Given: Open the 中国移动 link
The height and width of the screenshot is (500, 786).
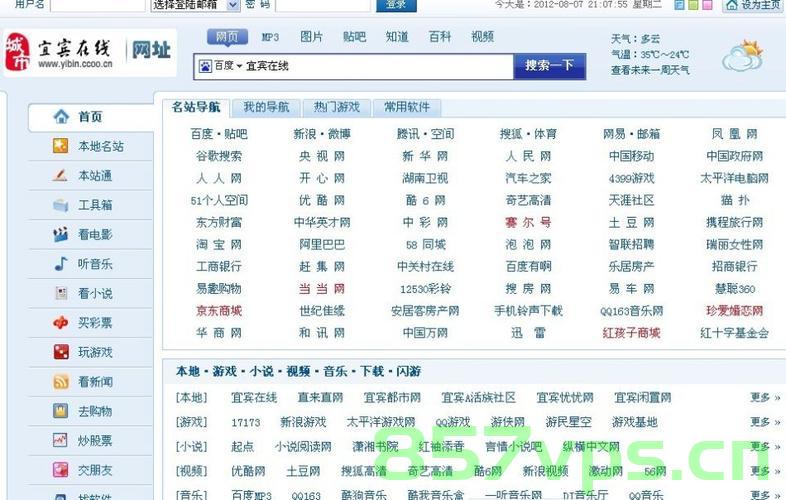Looking at the screenshot, I should coord(632,156).
